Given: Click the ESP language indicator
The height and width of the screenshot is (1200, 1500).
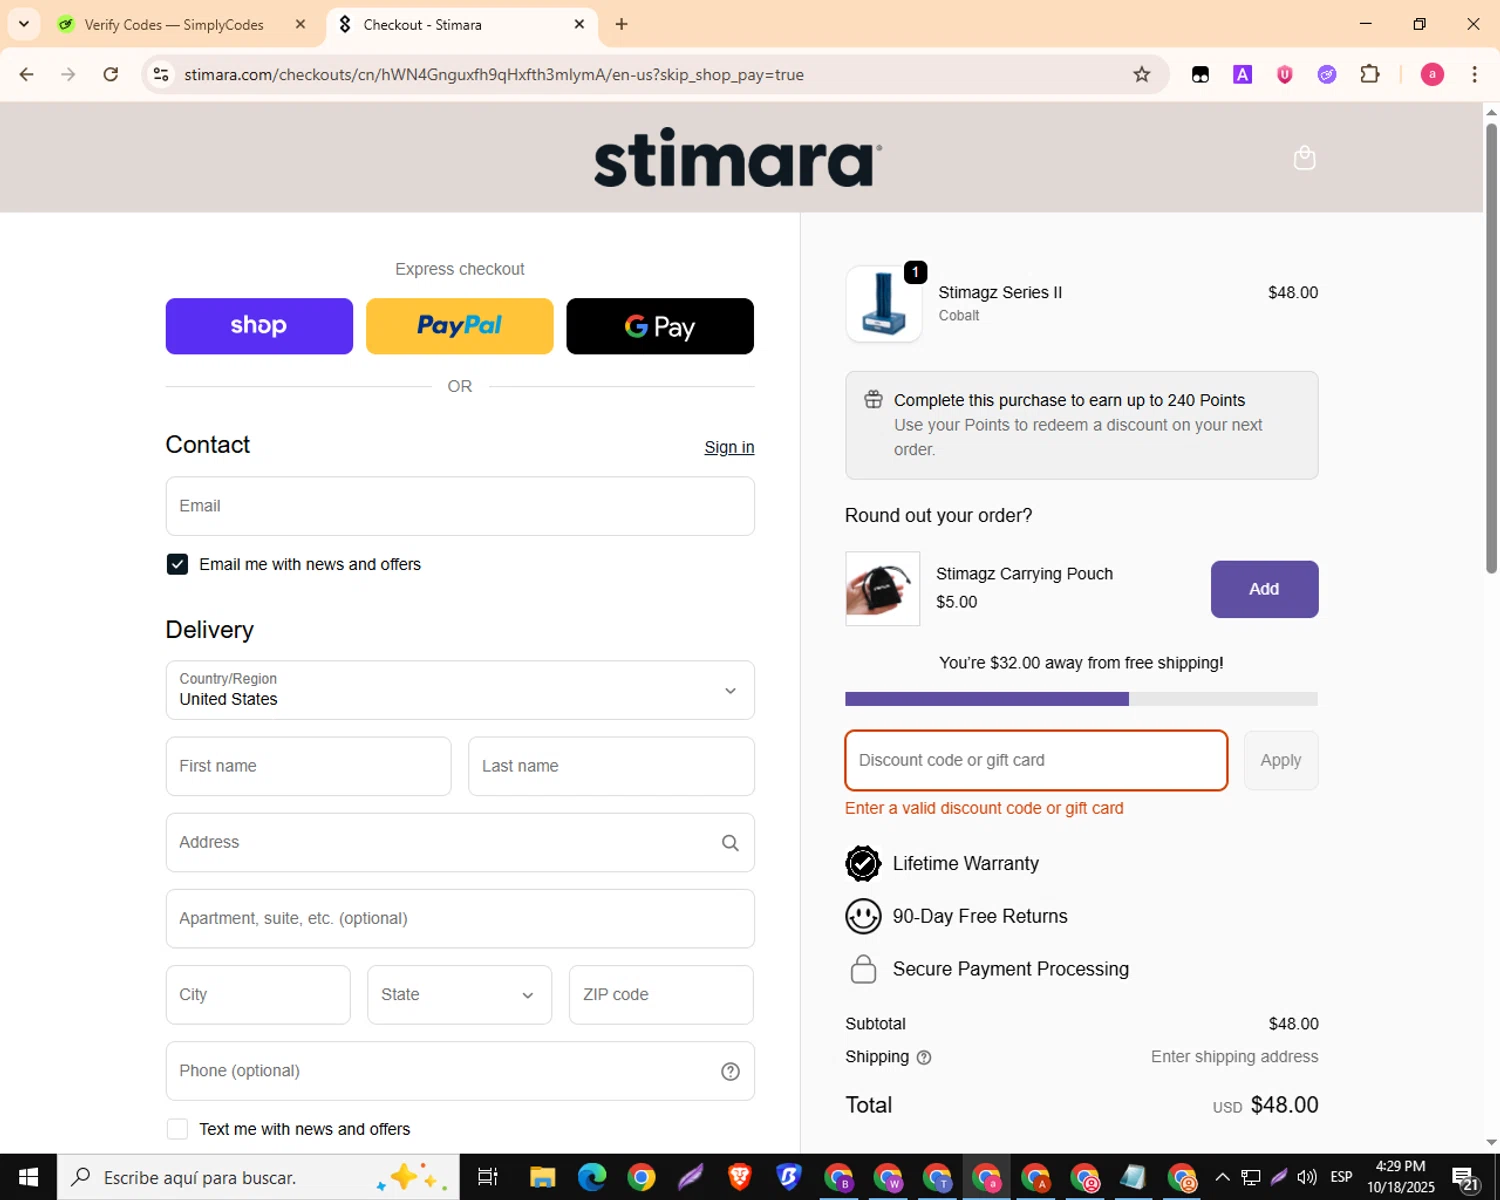Looking at the screenshot, I should (x=1341, y=1177).
